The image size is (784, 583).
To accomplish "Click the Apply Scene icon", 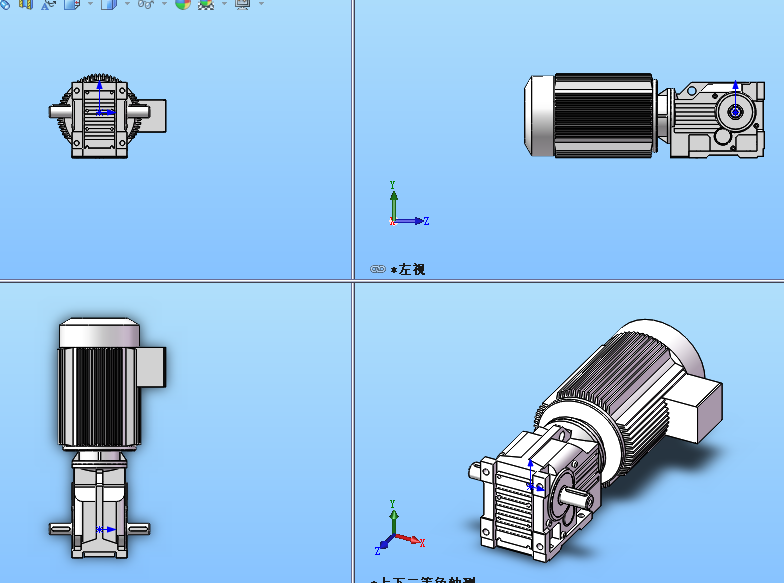I will coord(206,4).
